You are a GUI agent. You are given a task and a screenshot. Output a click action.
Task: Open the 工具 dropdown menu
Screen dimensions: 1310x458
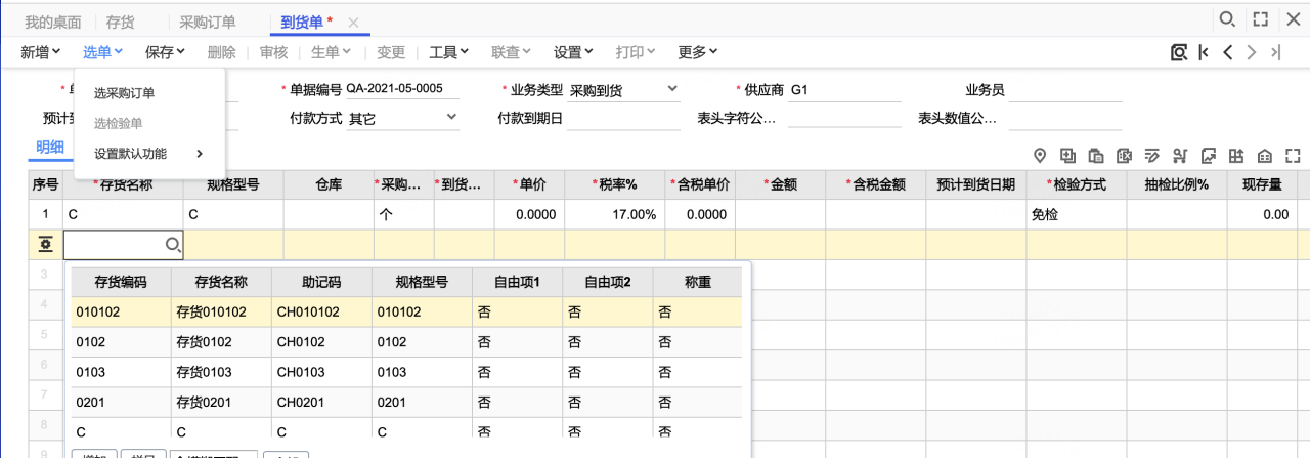(x=450, y=52)
